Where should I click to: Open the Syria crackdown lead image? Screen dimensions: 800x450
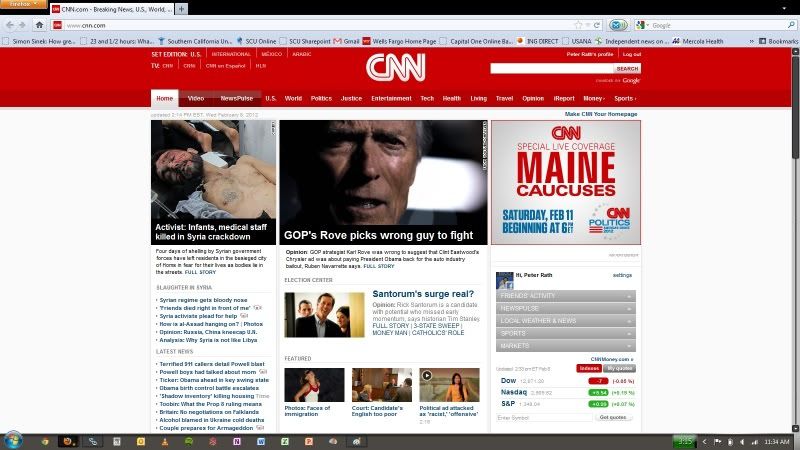click(213, 170)
